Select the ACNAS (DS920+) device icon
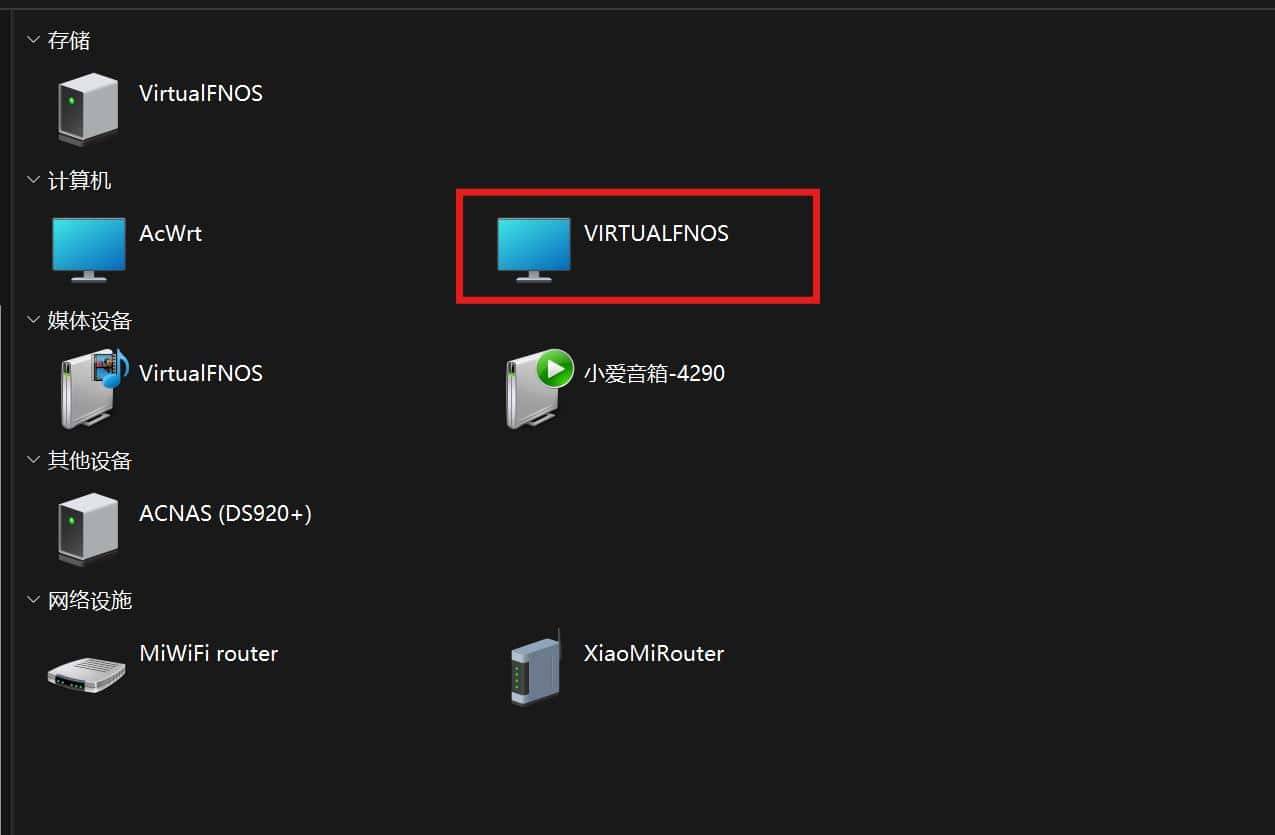The width and height of the screenshot is (1275, 835). point(86,529)
